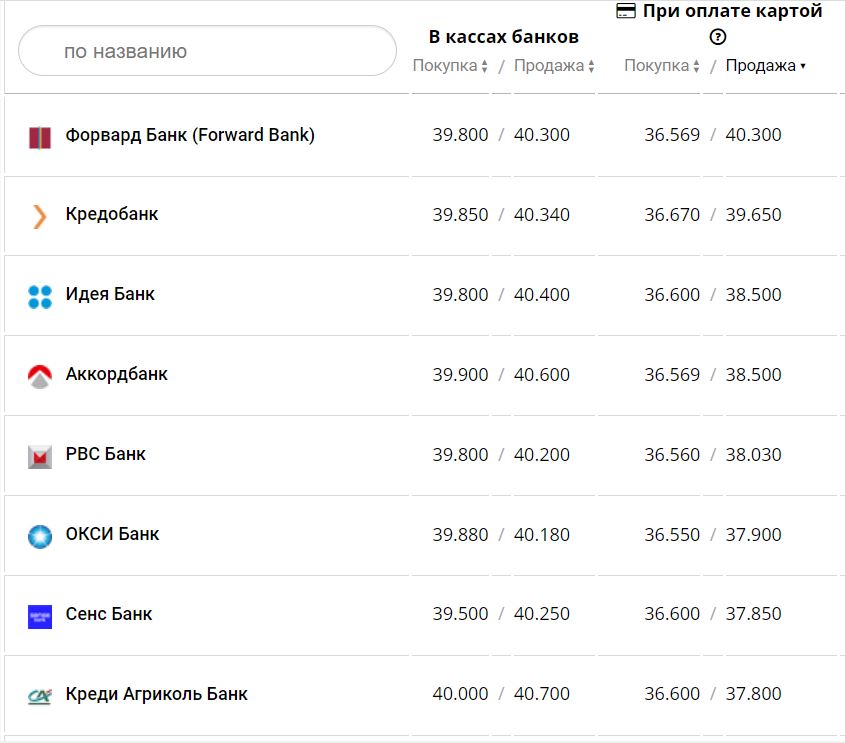Screen dimensions: 845x743
Task: Sort by card payment Покупка column
Action: 662,66
